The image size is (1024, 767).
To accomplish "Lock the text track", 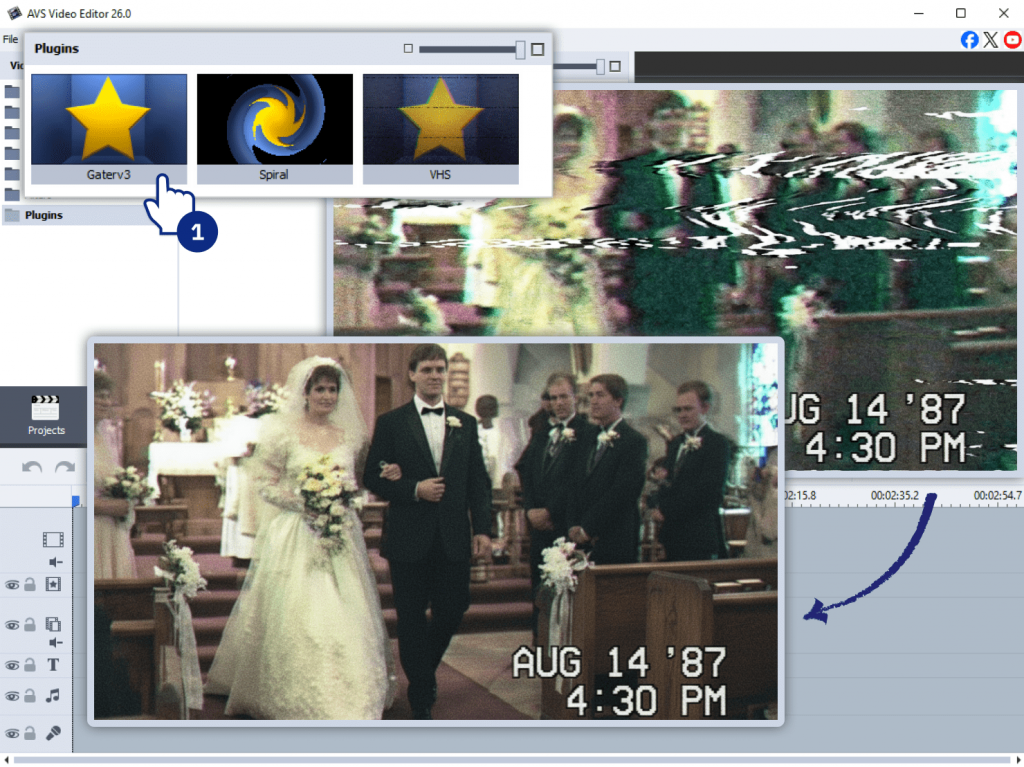I will click(30, 665).
